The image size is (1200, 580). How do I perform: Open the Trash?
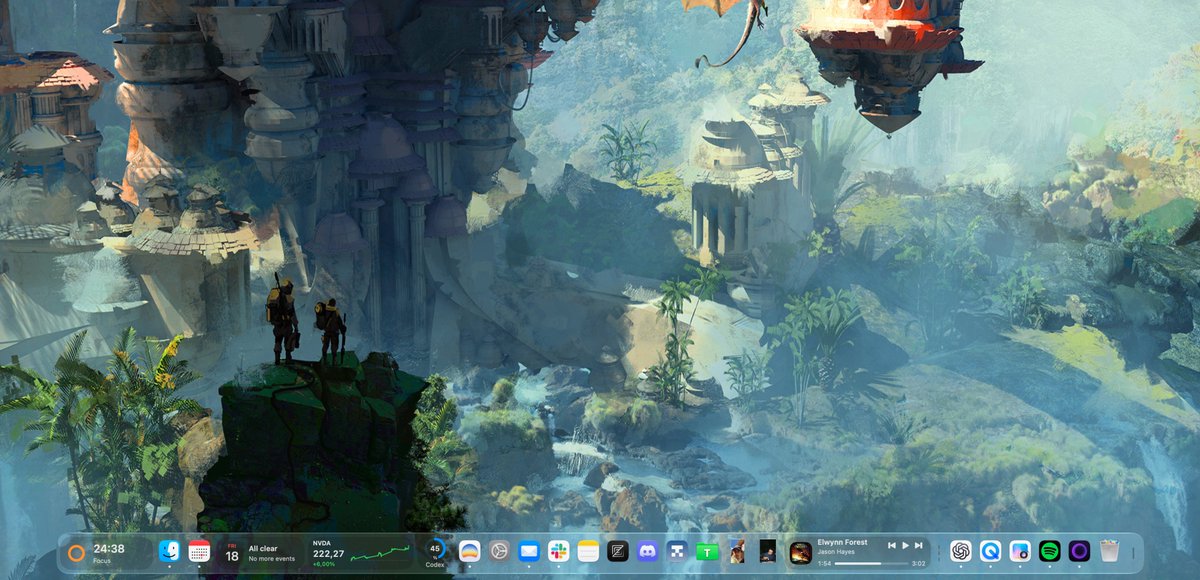1109,551
